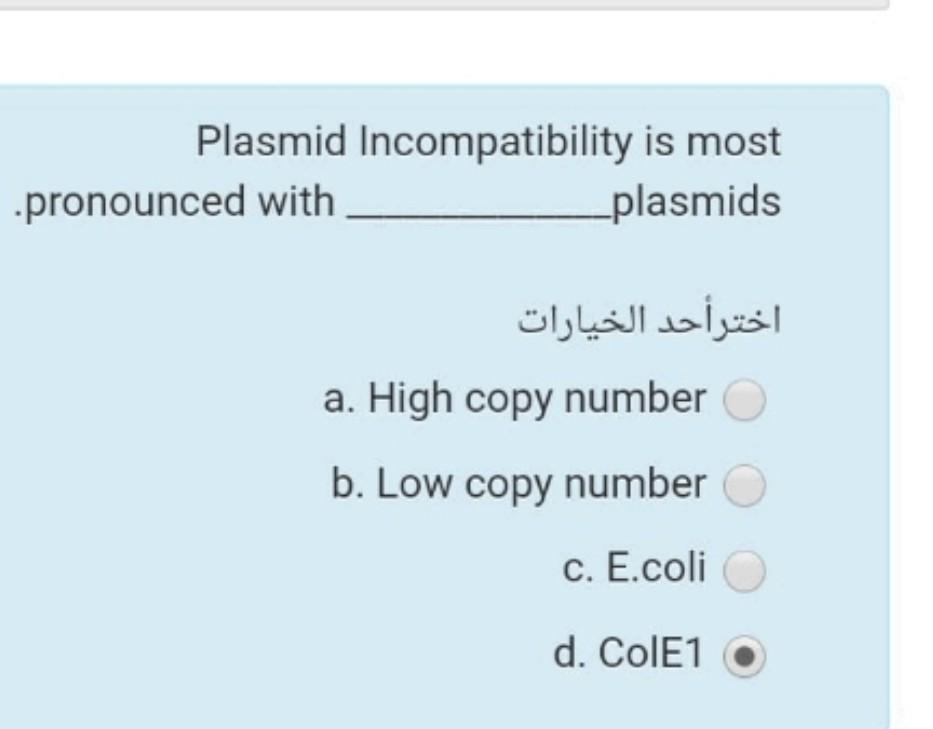Click the empty circle beside High copy number

click(x=745, y=397)
